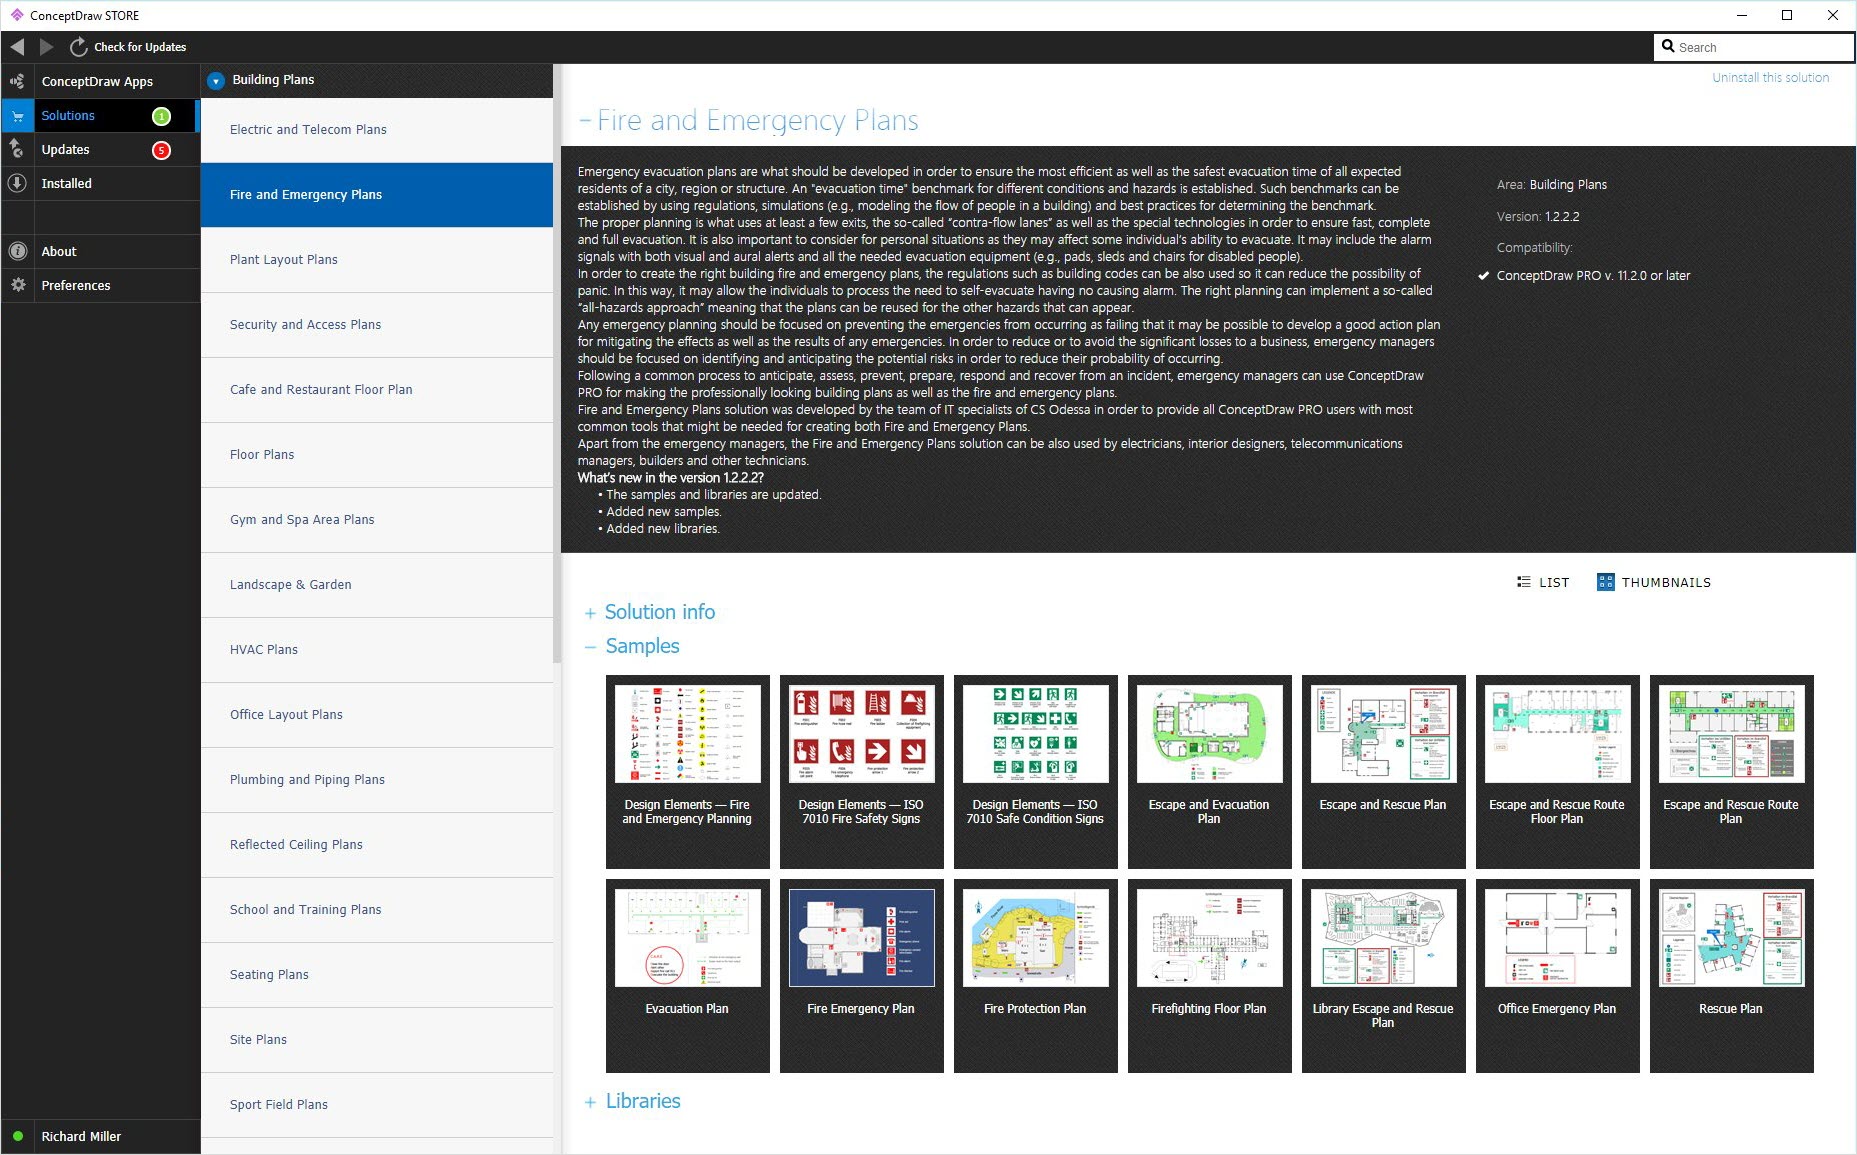Select Office Layout Plans
The image size is (1857, 1155).
(377, 715)
